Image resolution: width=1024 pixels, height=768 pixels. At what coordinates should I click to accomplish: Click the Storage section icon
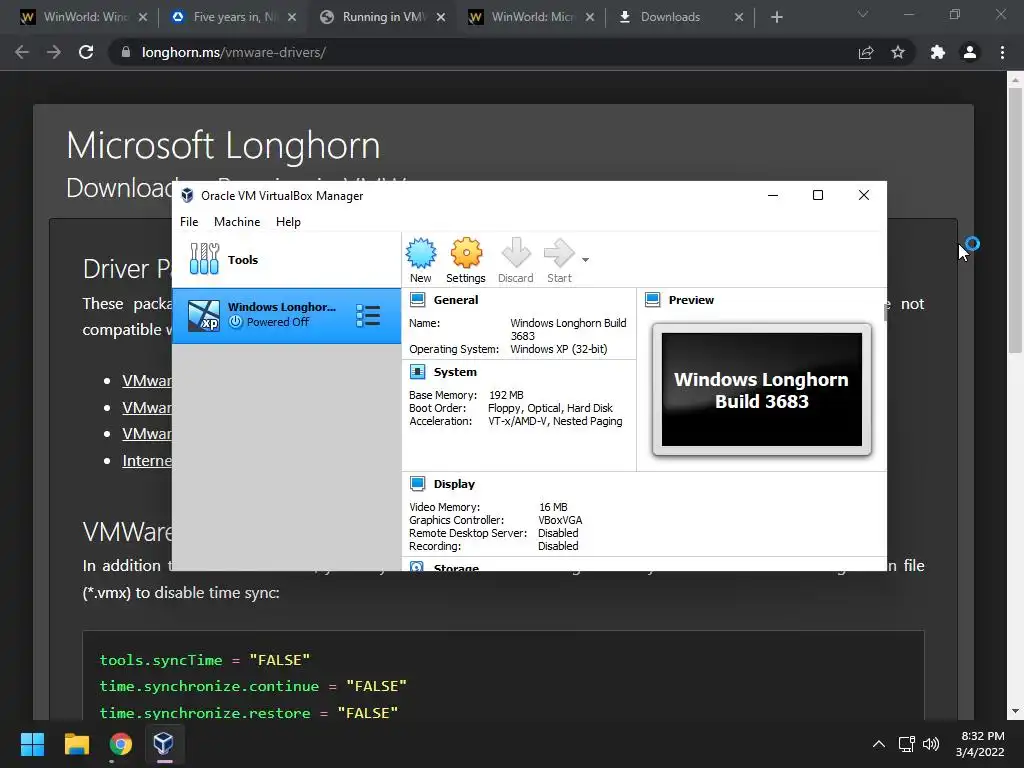point(417,567)
